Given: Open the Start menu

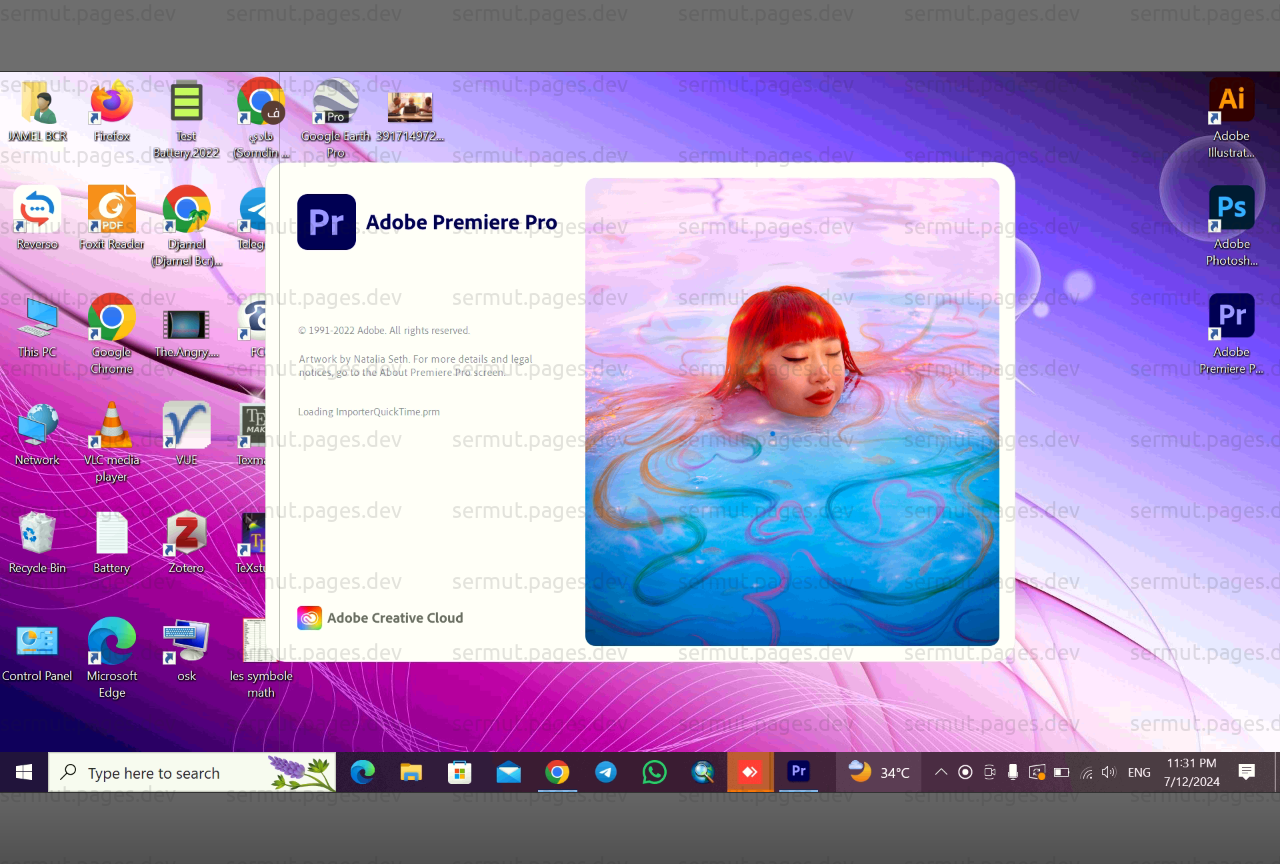Looking at the screenshot, I should pos(24,772).
